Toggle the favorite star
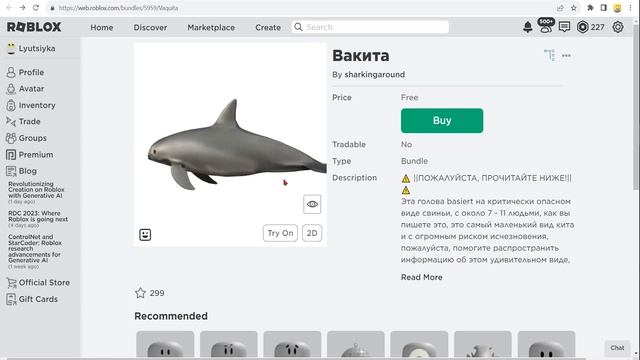This screenshot has height=360, width=640. (140, 293)
